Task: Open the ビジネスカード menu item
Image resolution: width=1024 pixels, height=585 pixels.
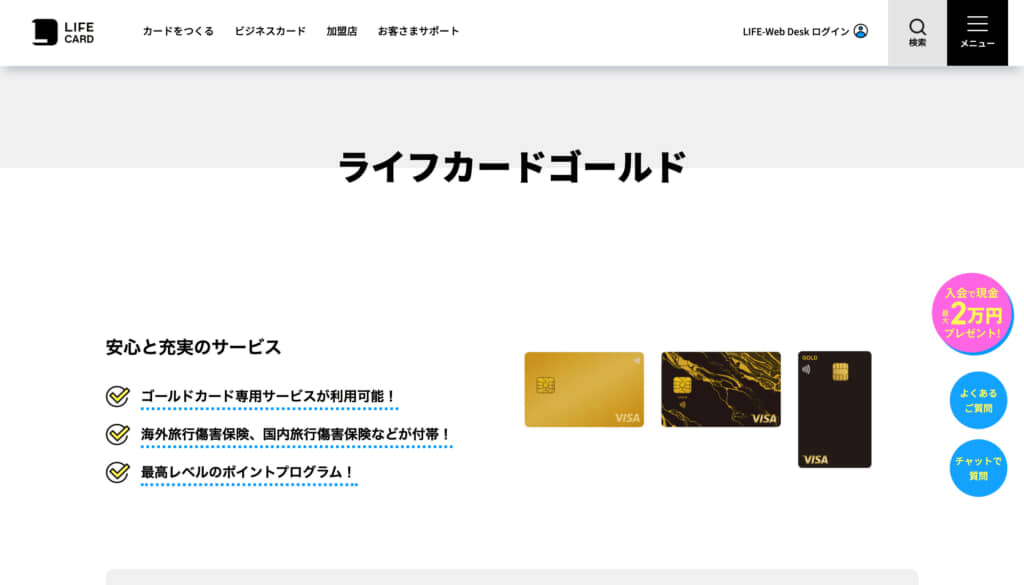Action: click(270, 31)
